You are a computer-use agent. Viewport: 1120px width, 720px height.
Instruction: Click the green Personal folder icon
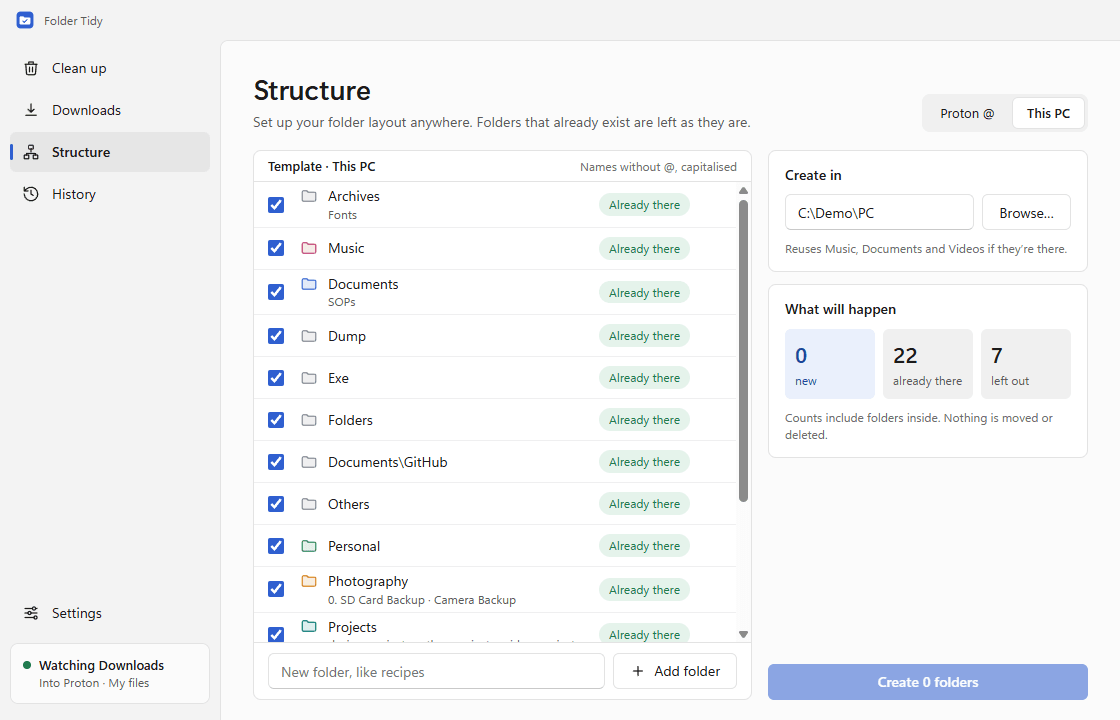pos(309,546)
